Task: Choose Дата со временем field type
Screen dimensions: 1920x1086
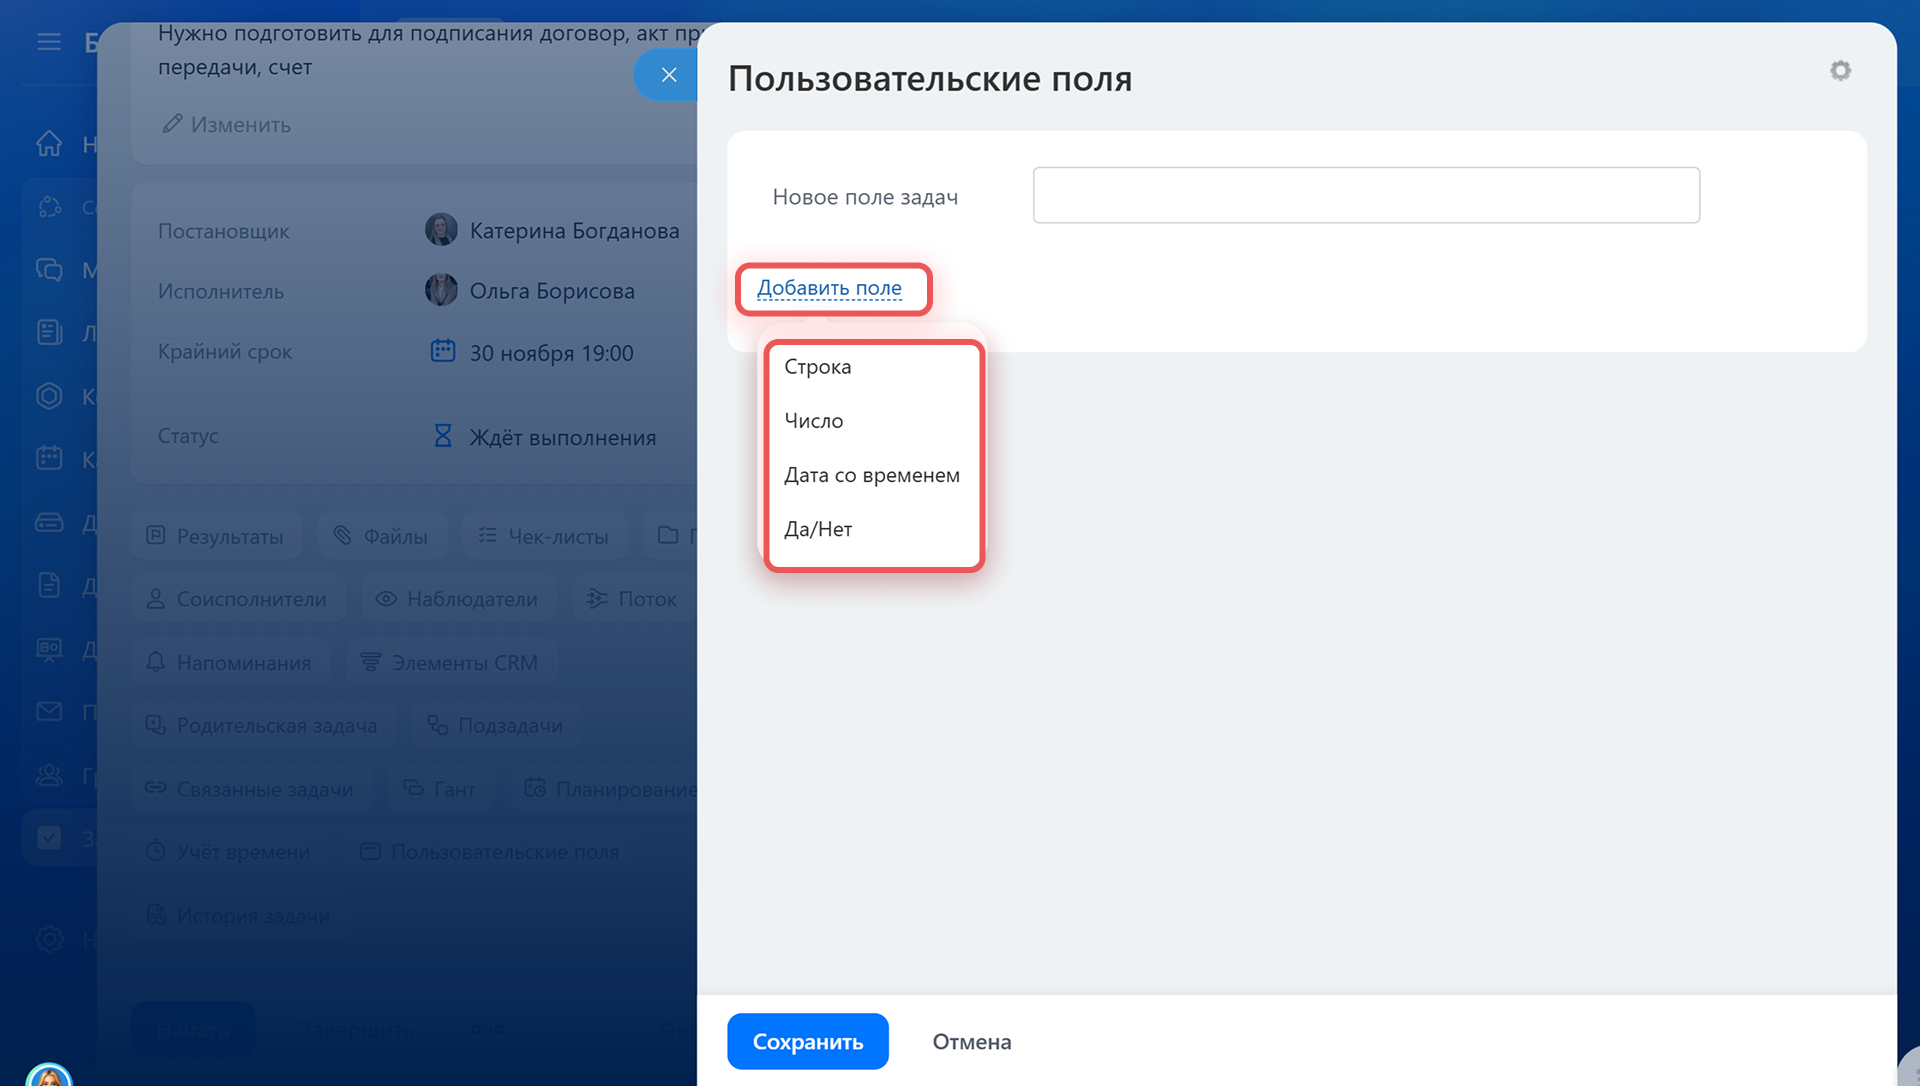Action: [871, 475]
